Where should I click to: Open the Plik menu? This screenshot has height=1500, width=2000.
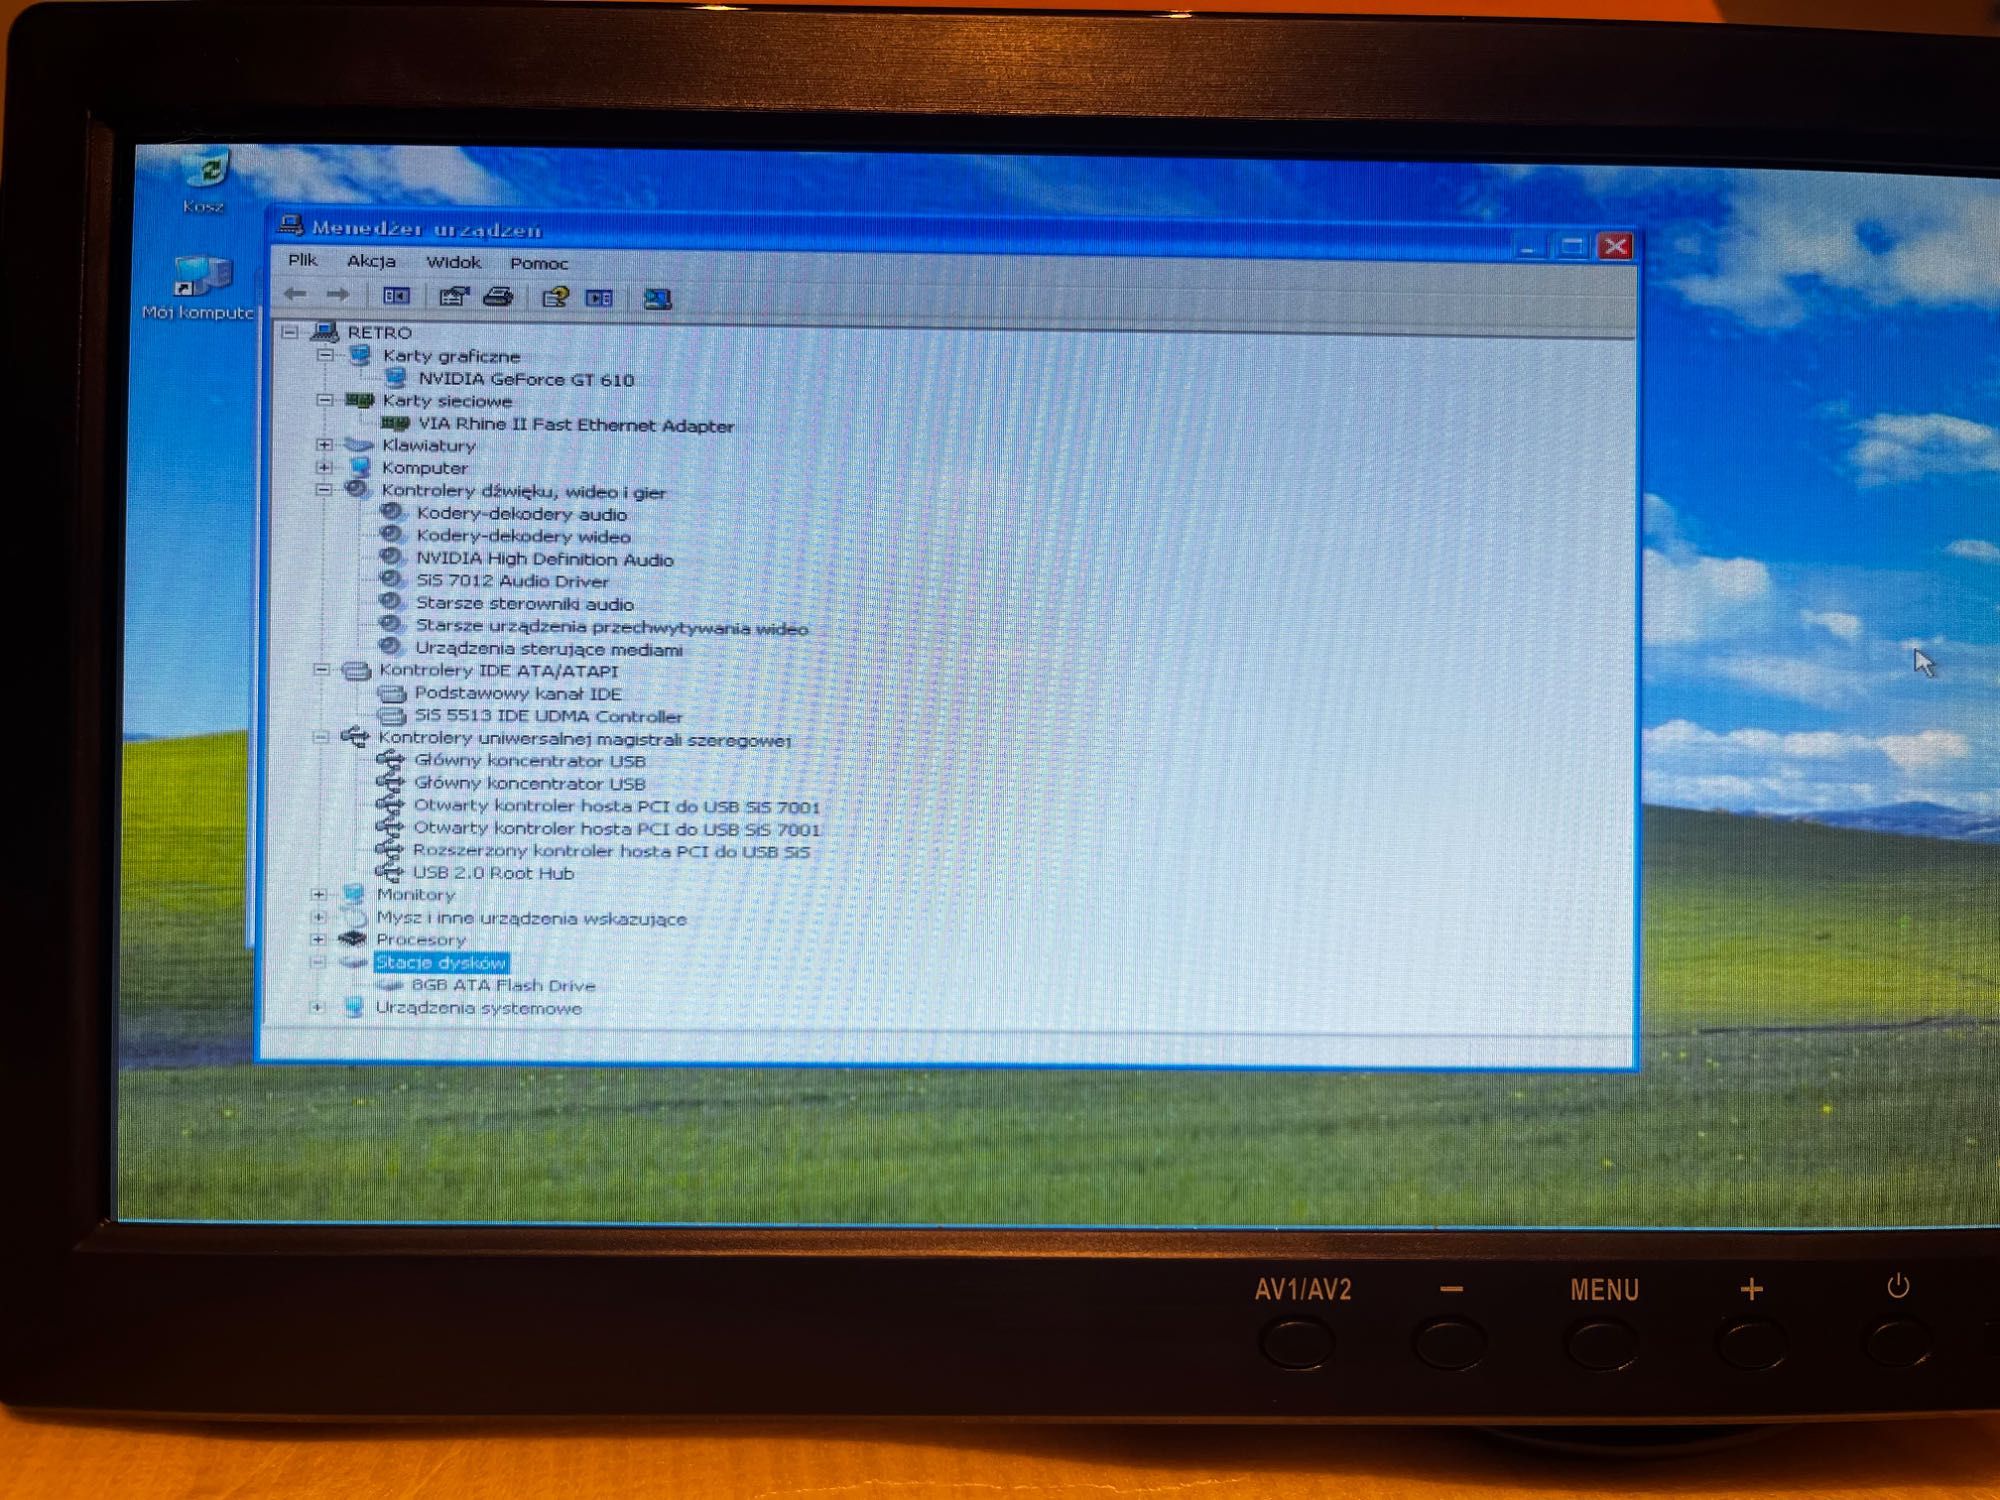click(x=302, y=260)
